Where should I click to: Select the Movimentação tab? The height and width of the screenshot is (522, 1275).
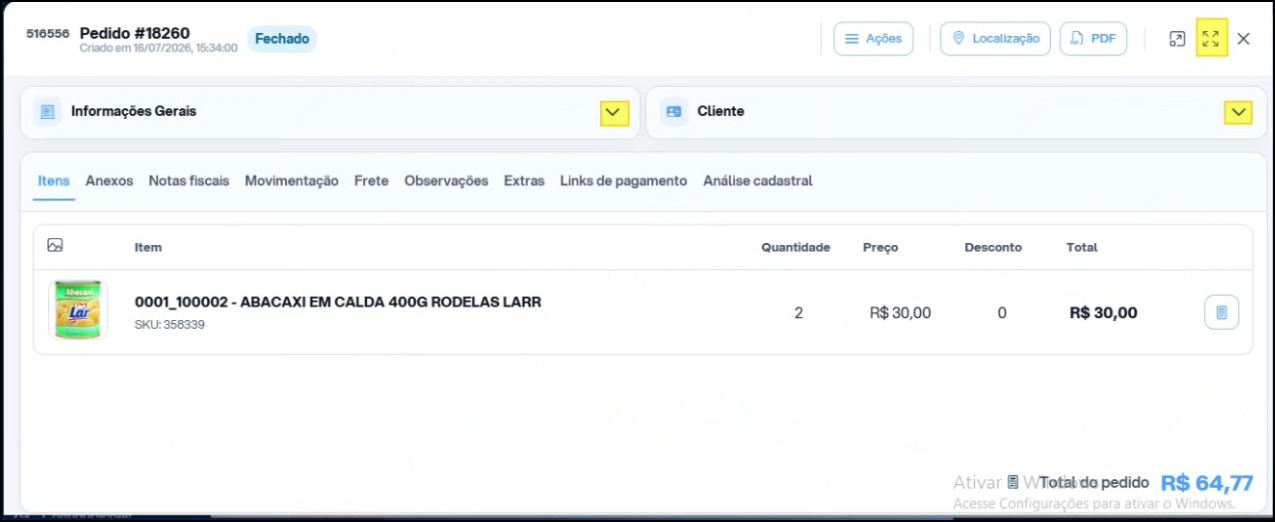coord(292,181)
